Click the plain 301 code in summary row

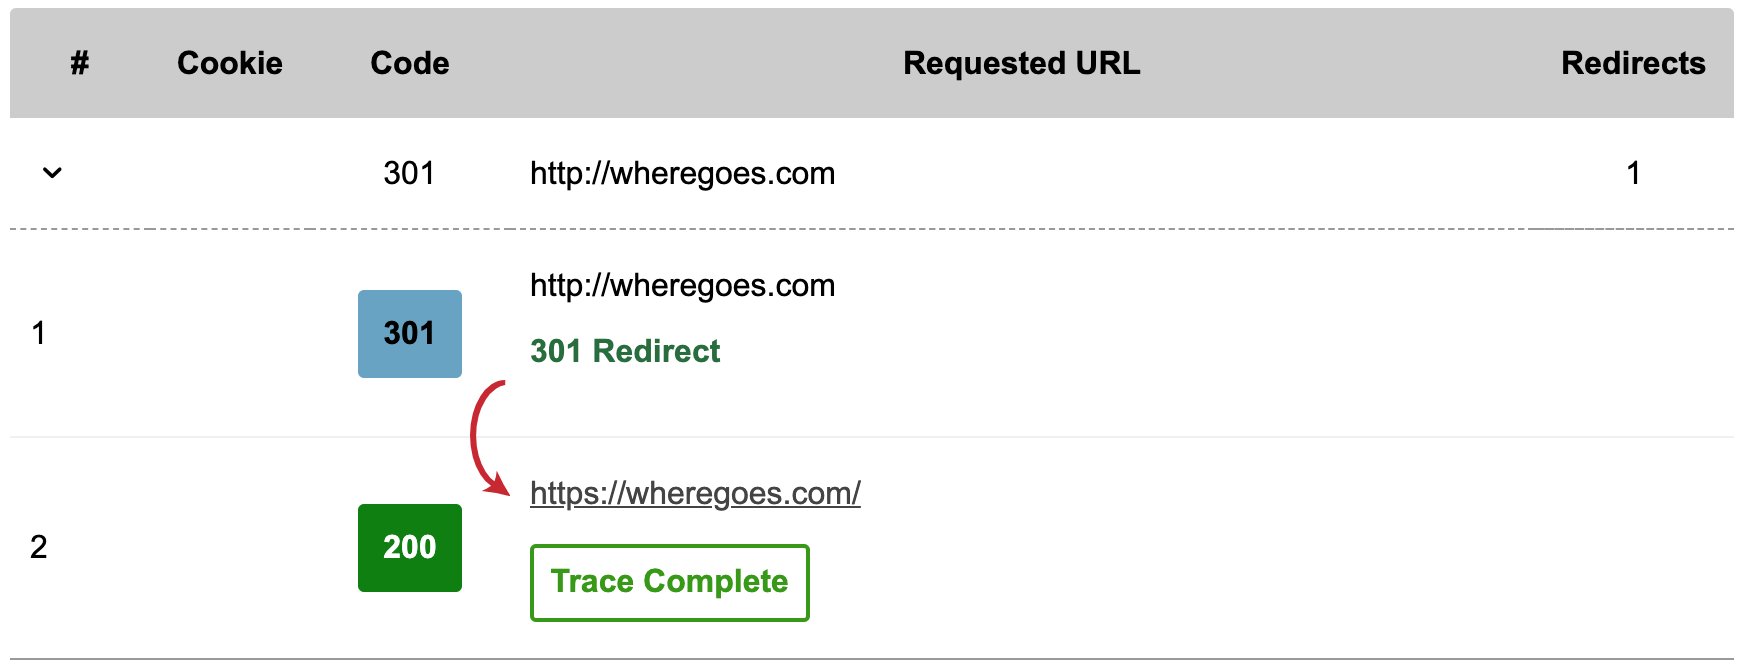click(x=409, y=173)
